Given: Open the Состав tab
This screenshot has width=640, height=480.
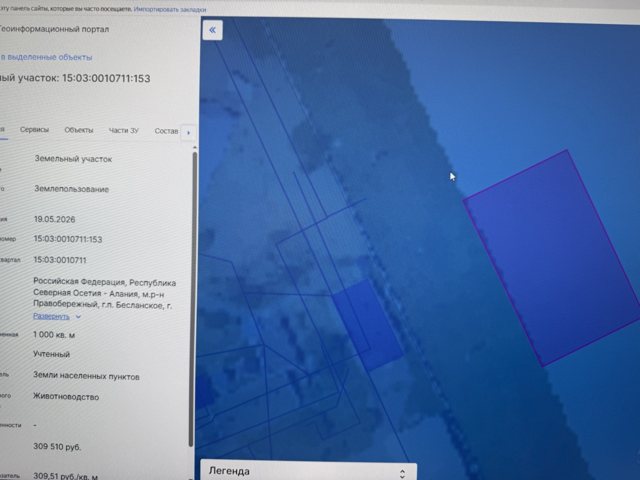Looking at the screenshot, I should click(167, 131).
